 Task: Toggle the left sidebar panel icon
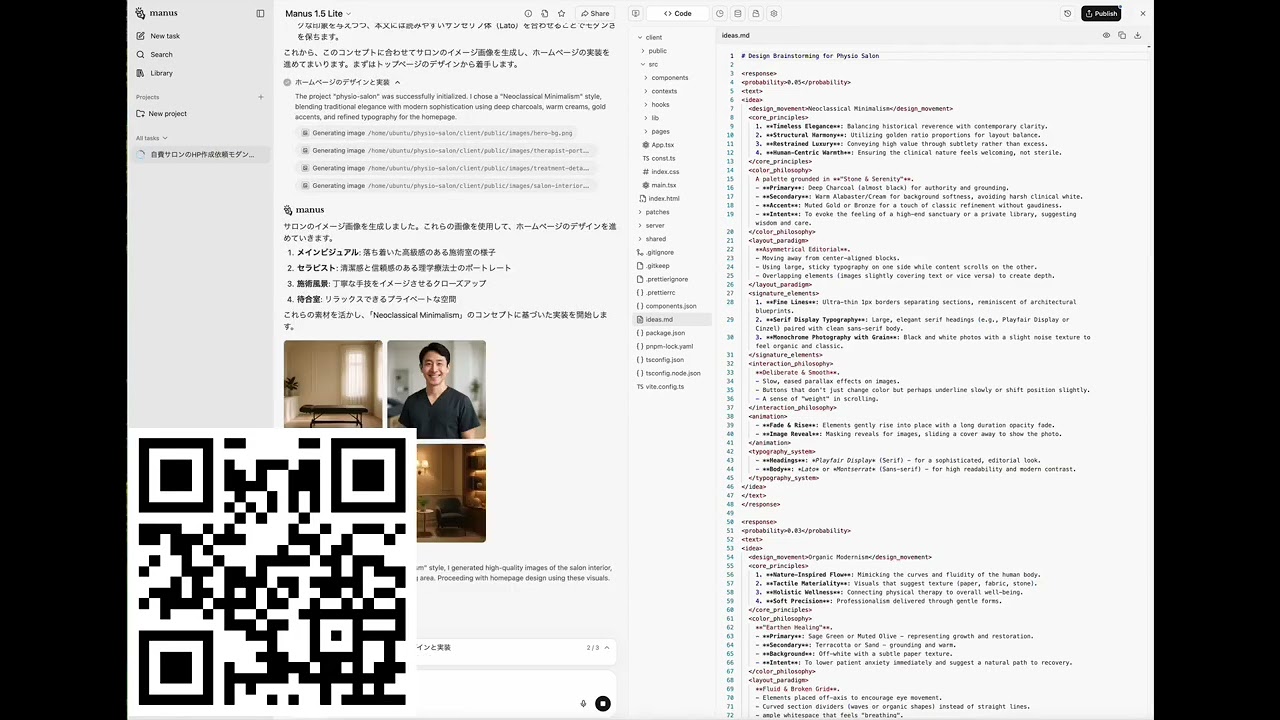click(260, 13)
